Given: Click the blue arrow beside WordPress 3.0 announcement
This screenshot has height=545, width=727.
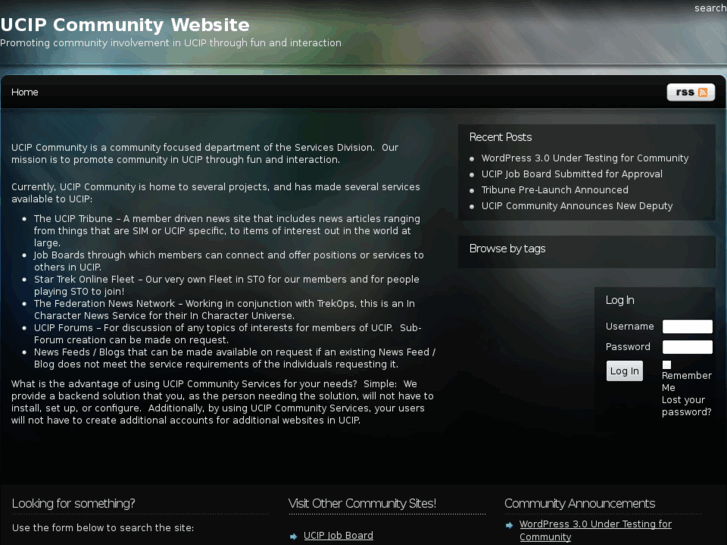Looking at the screenshot, I should 509,525.
